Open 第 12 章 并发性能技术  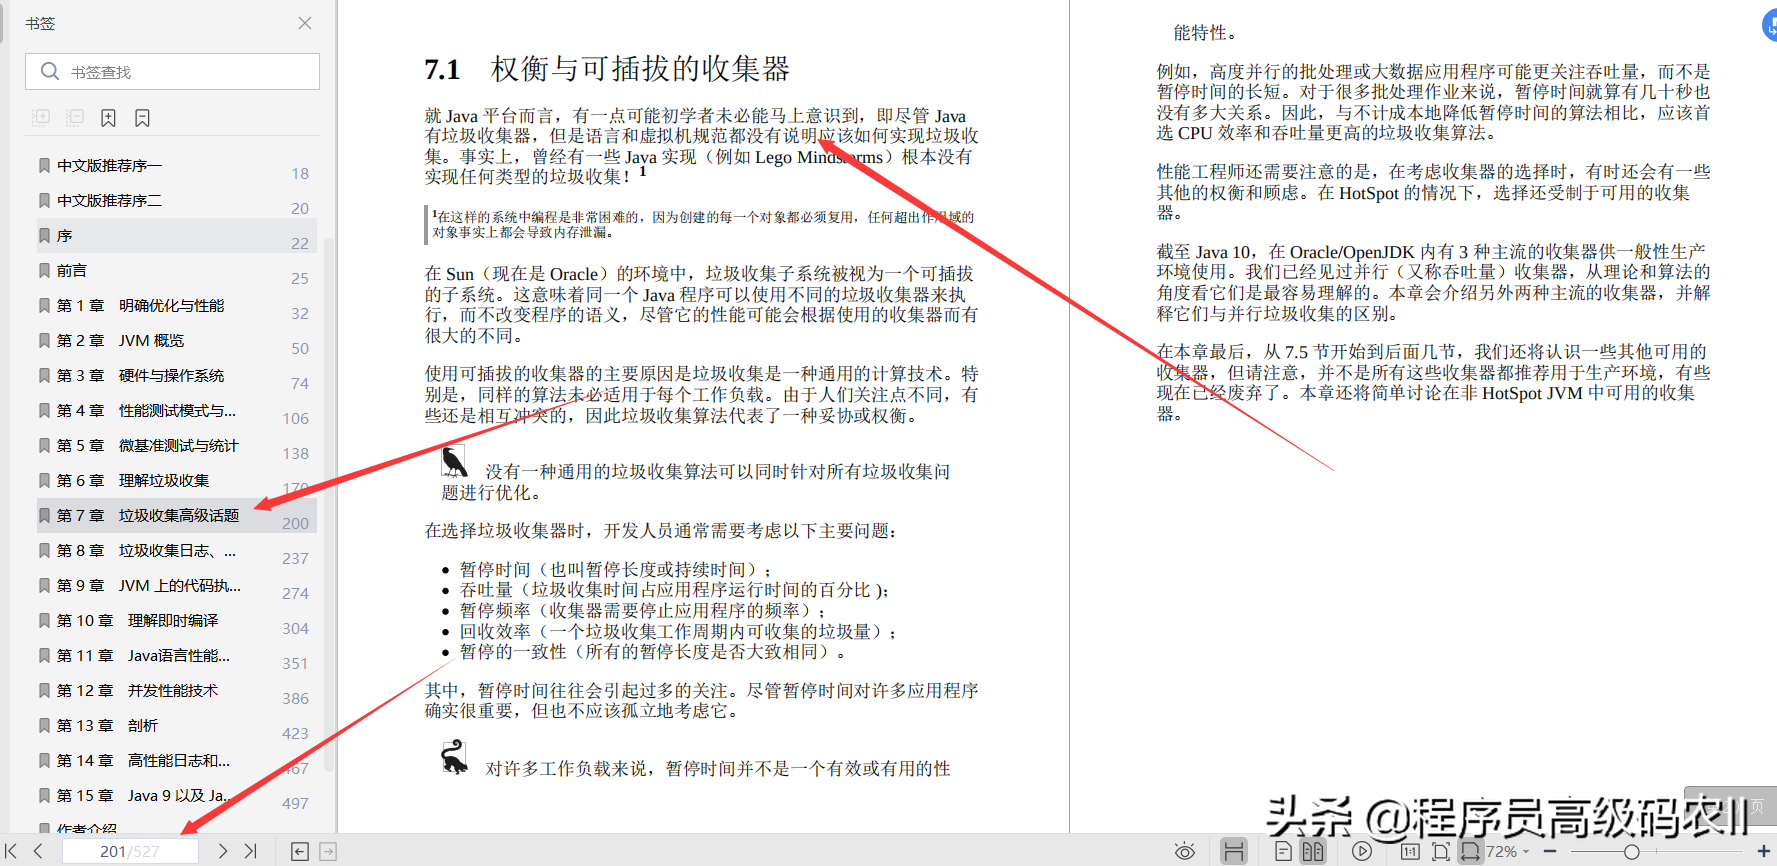pos(176,690)
